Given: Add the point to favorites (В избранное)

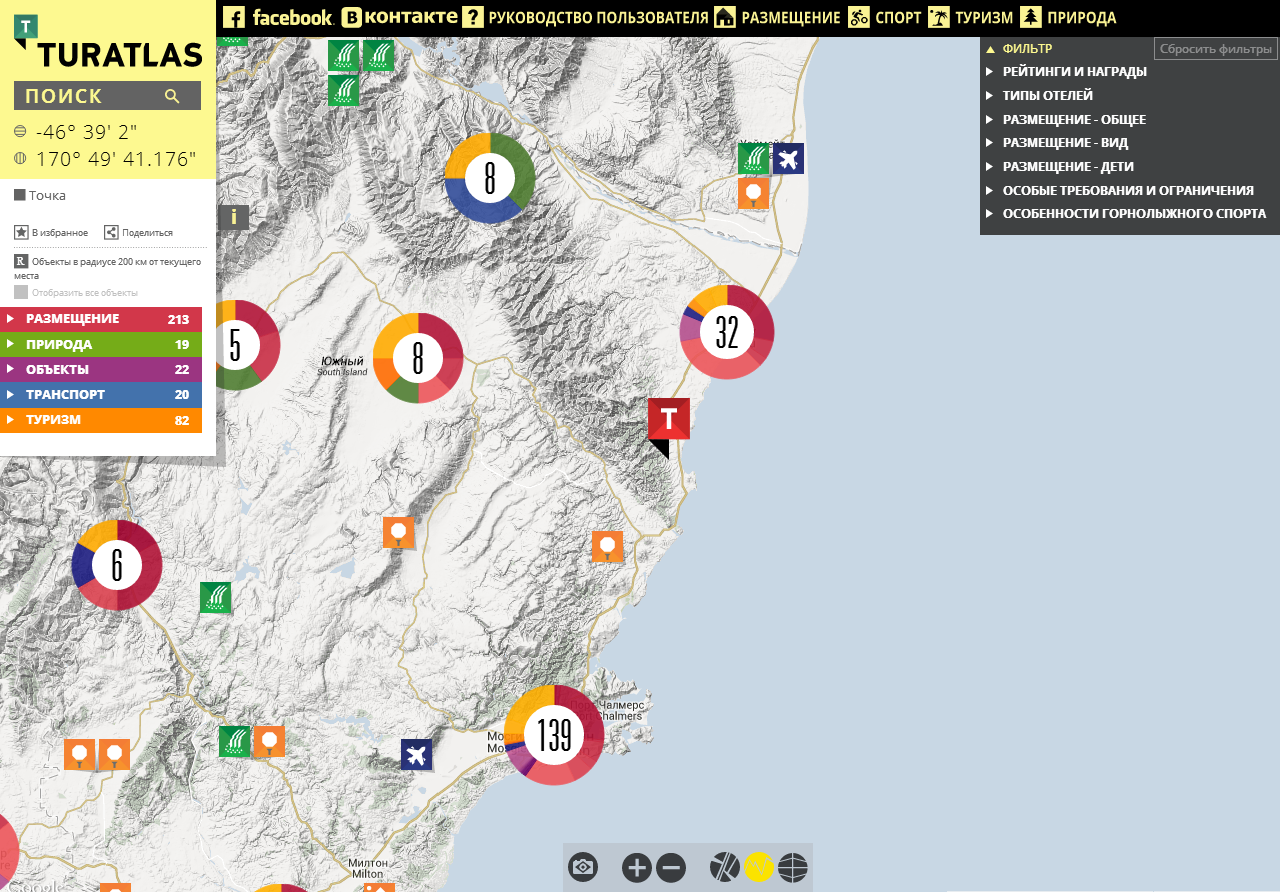Looking at the screenshot, I should pyautogui.click(x=51, y=232).
